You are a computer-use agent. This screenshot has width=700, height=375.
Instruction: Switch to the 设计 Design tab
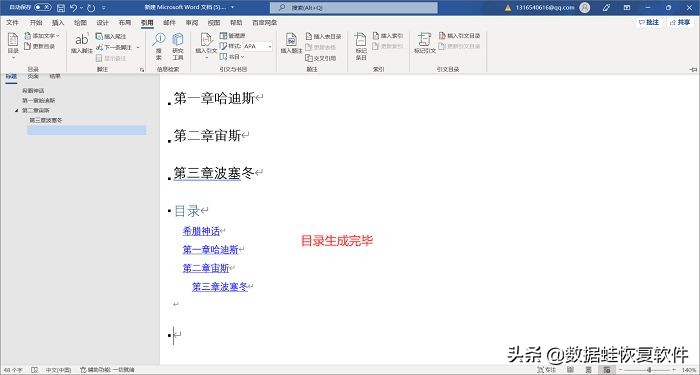pyautogui.click(x=103, y=22)
